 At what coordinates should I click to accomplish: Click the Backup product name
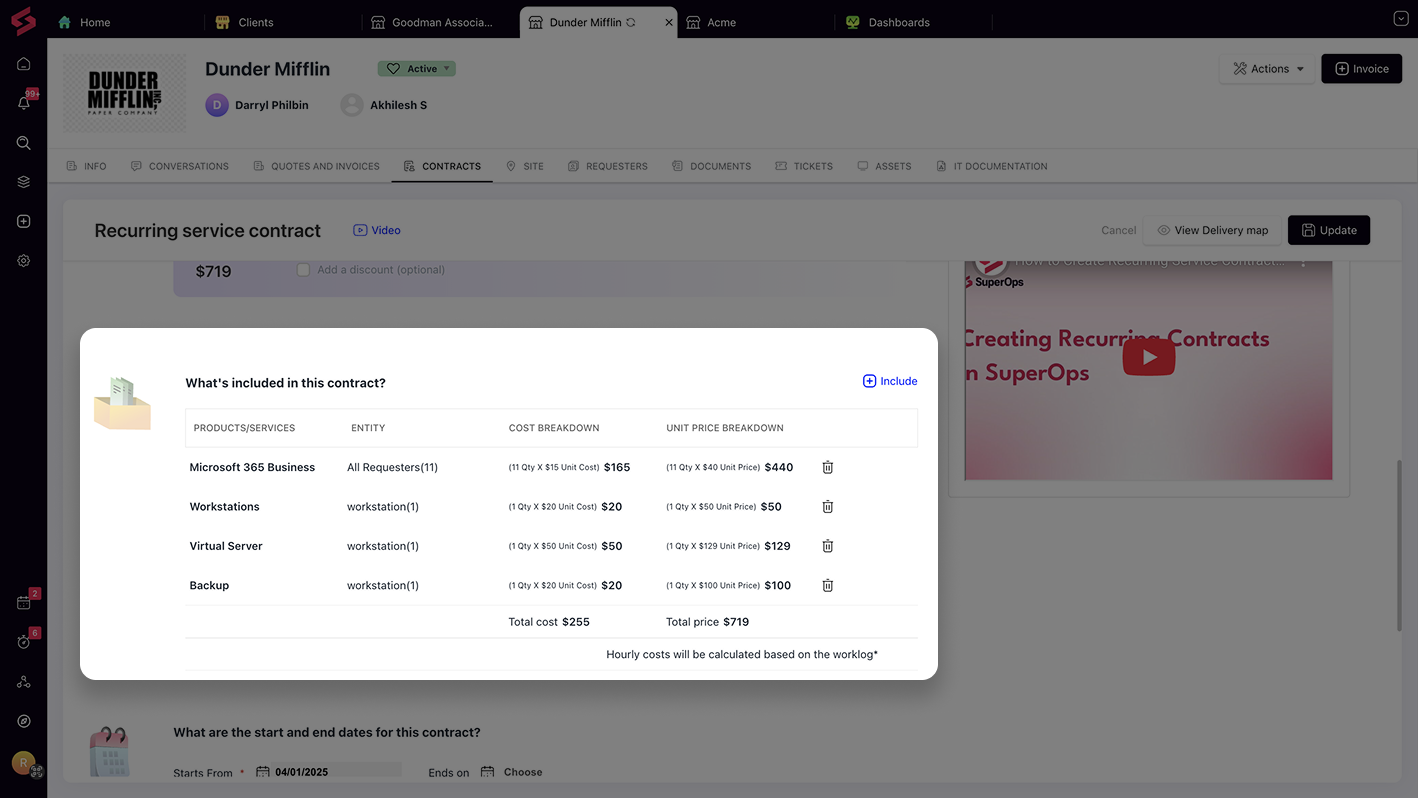pos(209,585)
